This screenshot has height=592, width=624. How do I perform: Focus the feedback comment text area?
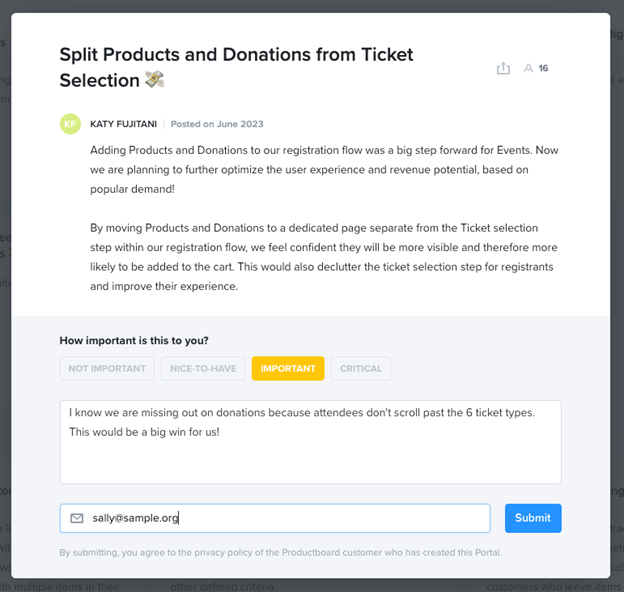click(x=310, y=442)
